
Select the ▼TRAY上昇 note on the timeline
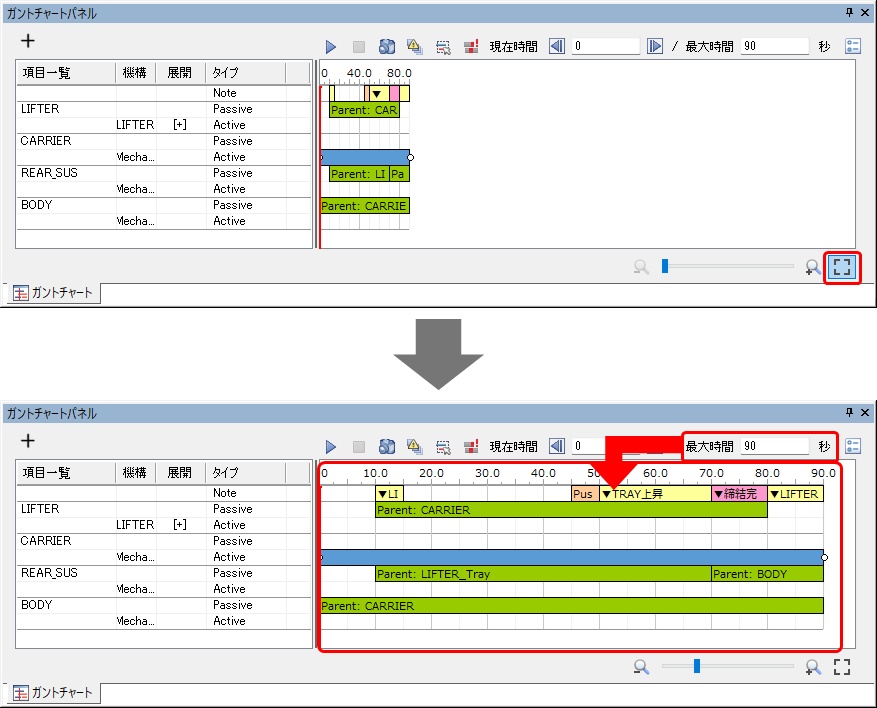(x=655, y=494)
